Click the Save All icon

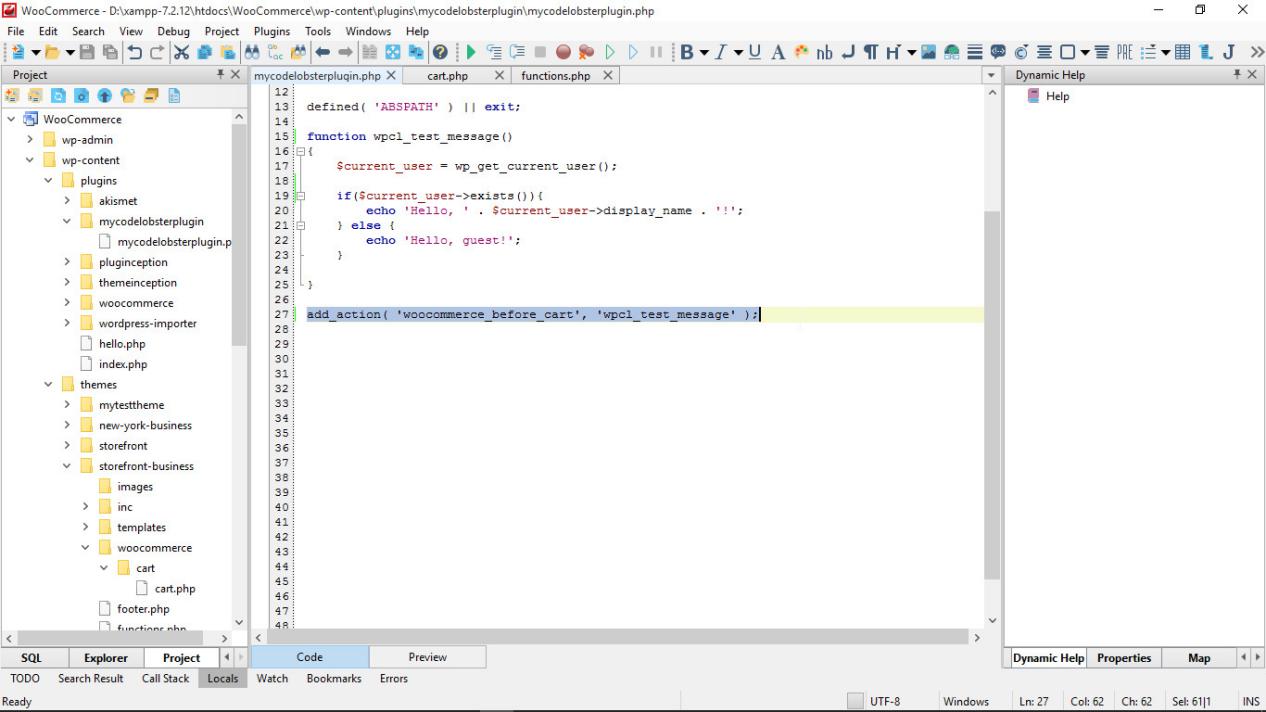coord(110,52)
